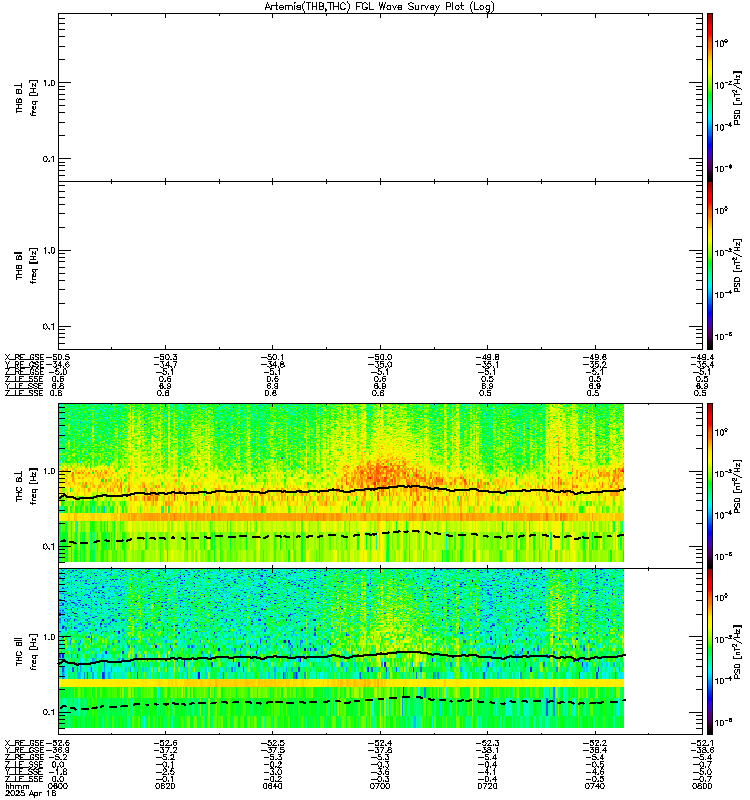Select the THB B∥ freq [Hz] axis label
The image size is (750, 800).
[26, 264]
